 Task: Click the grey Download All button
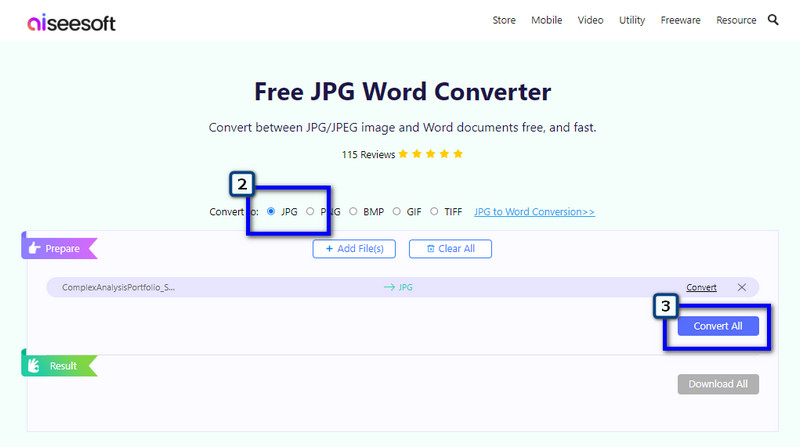pyautogui.click(x=718, y=384)
